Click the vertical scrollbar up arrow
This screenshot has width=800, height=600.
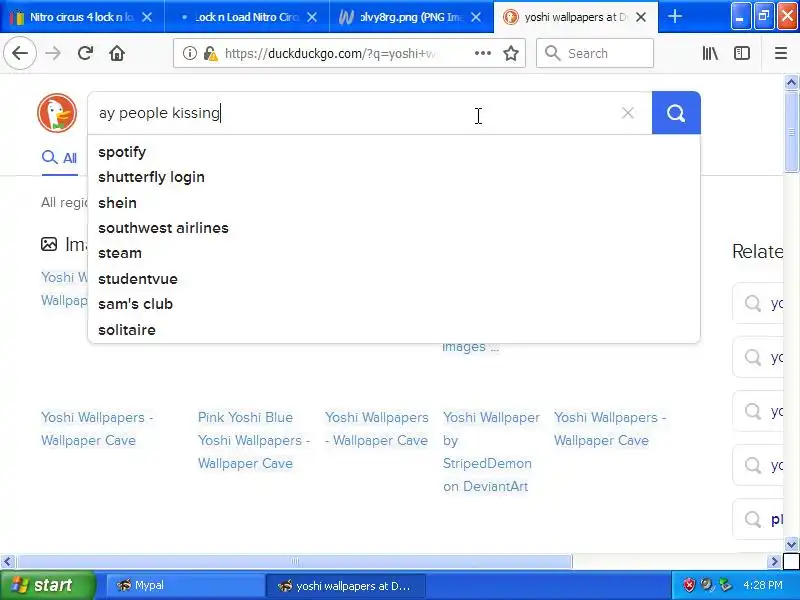click(x=791, y=82)
